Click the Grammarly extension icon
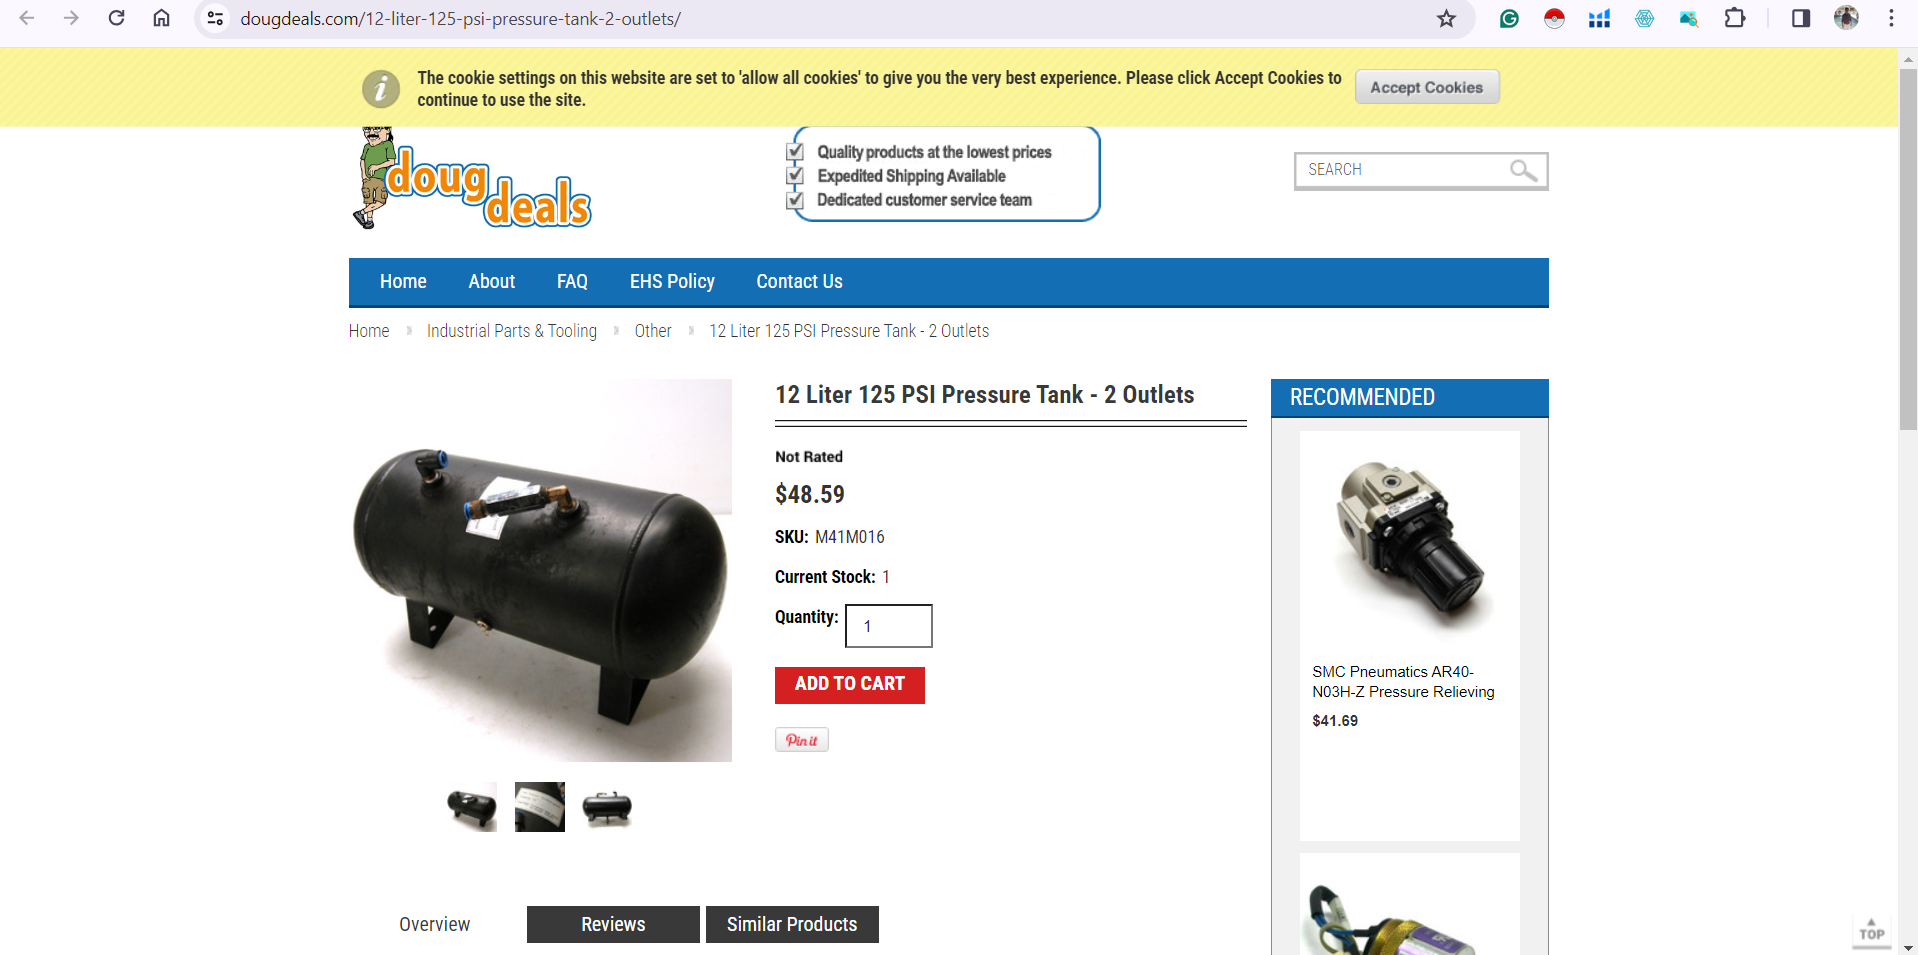Viewport: 1918px width, 955px height. click(1509, 18)
